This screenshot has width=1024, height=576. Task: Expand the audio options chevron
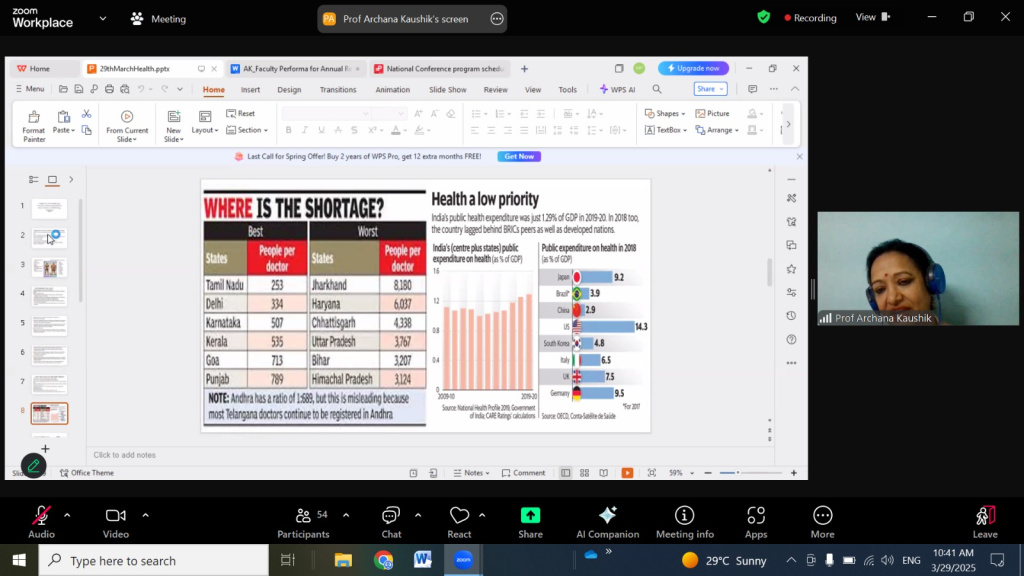pos(67,515)
